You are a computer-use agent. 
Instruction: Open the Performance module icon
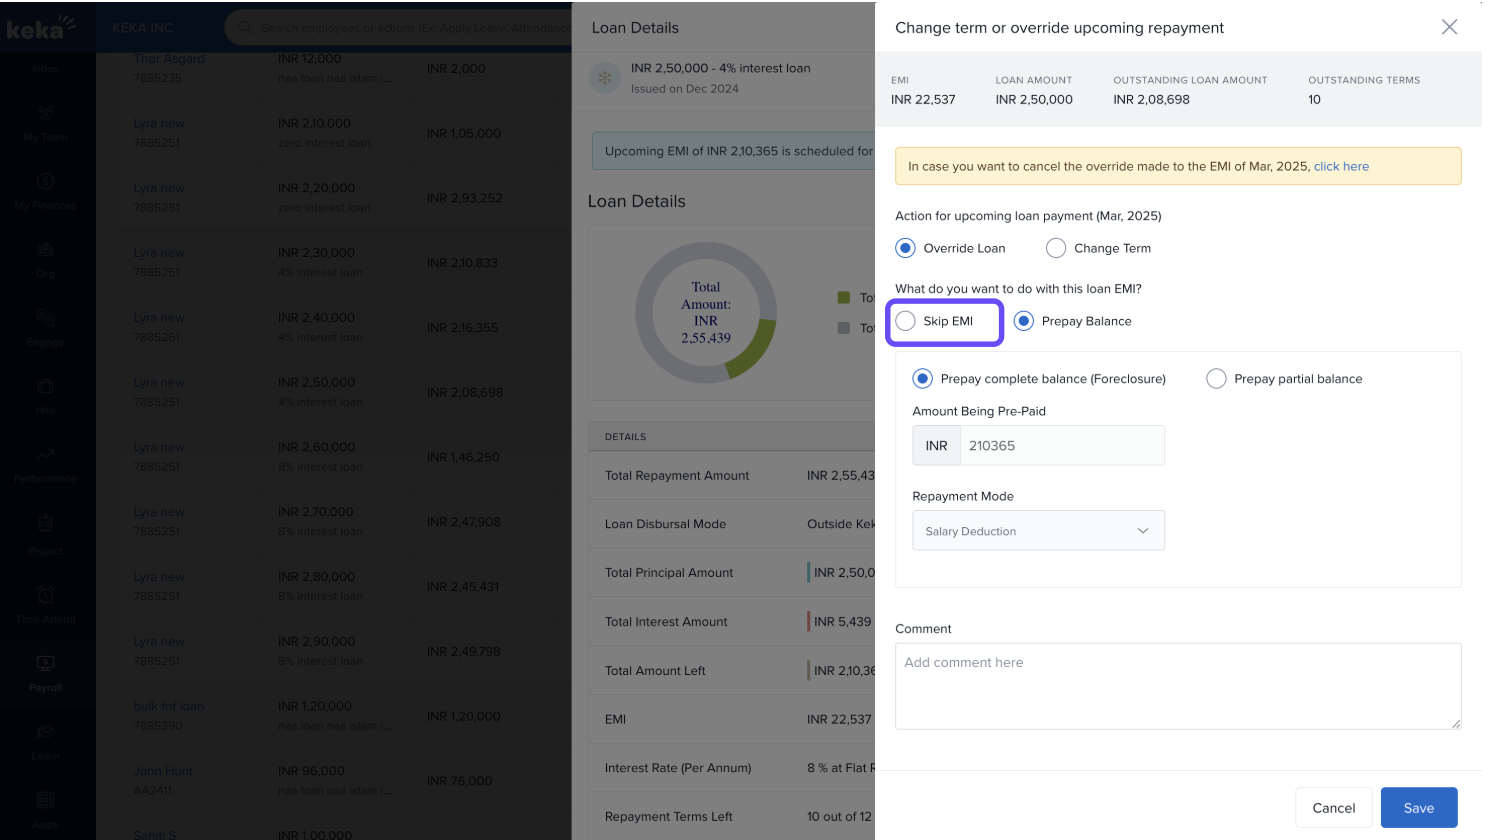tap(45, 463)
